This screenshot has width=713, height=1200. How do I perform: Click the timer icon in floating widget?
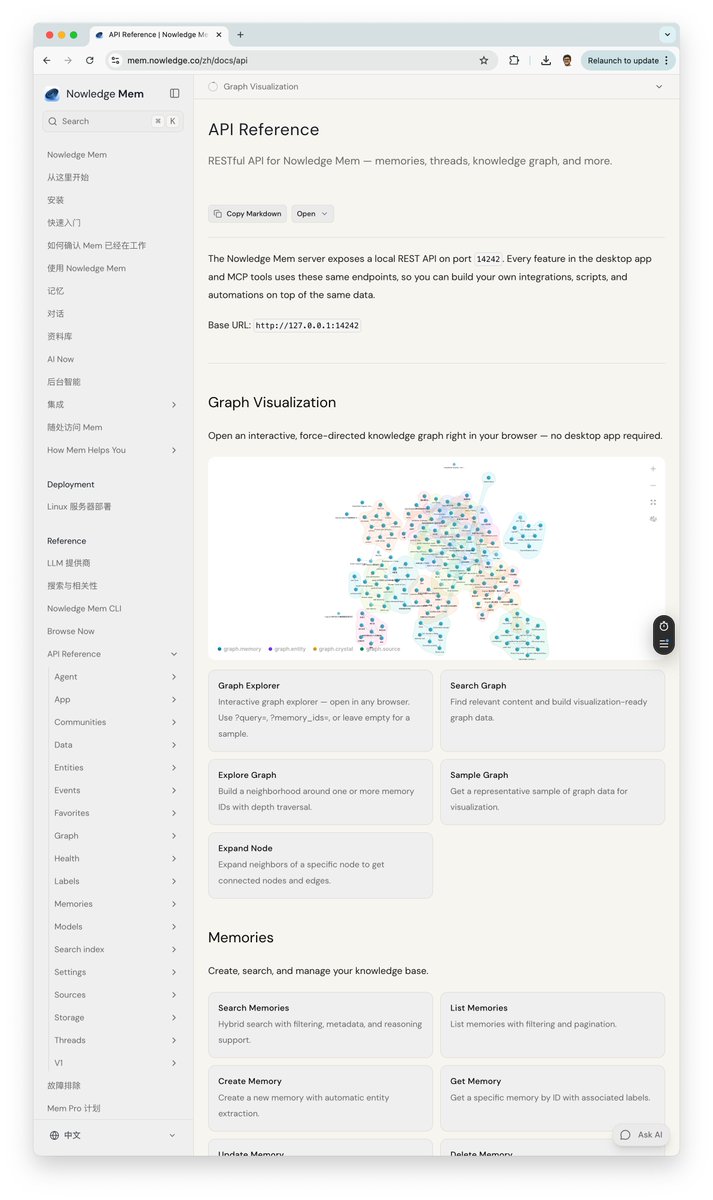click(664, 626)
